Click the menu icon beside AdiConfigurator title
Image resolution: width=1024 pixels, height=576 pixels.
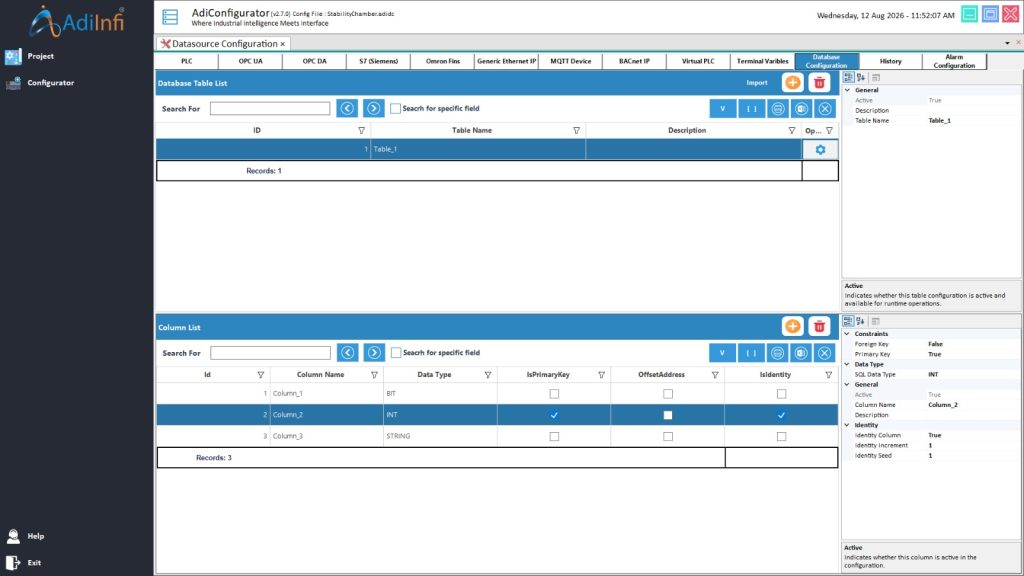tap(170, 17)
